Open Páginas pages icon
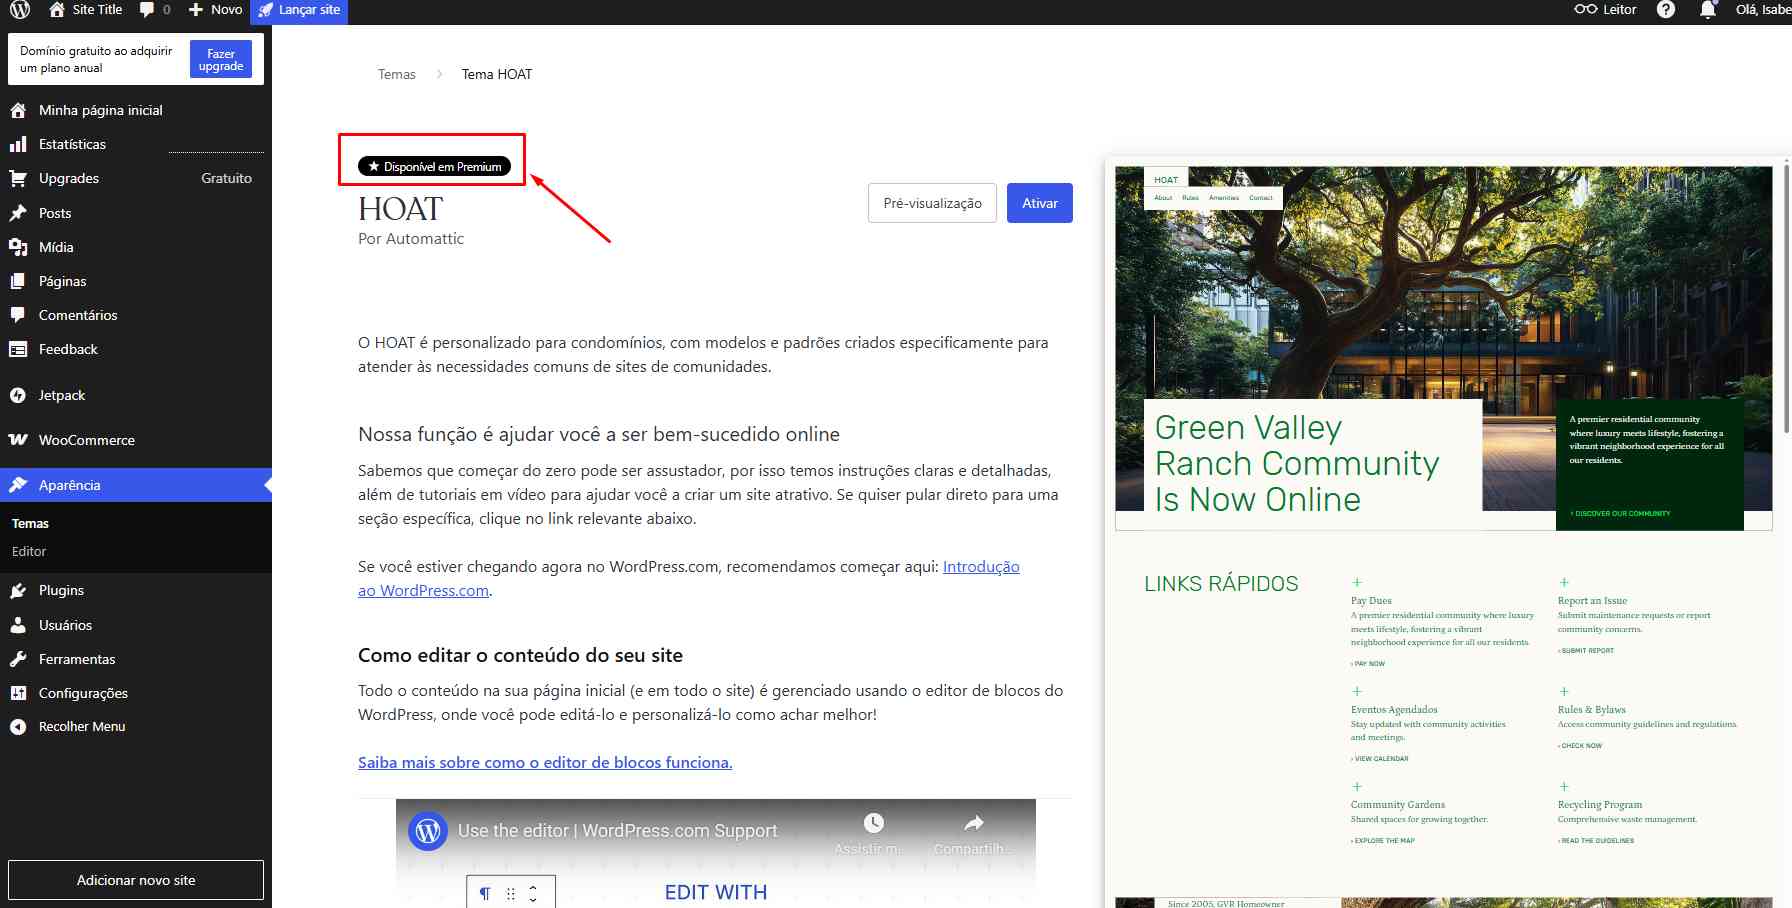 (18, 281)
